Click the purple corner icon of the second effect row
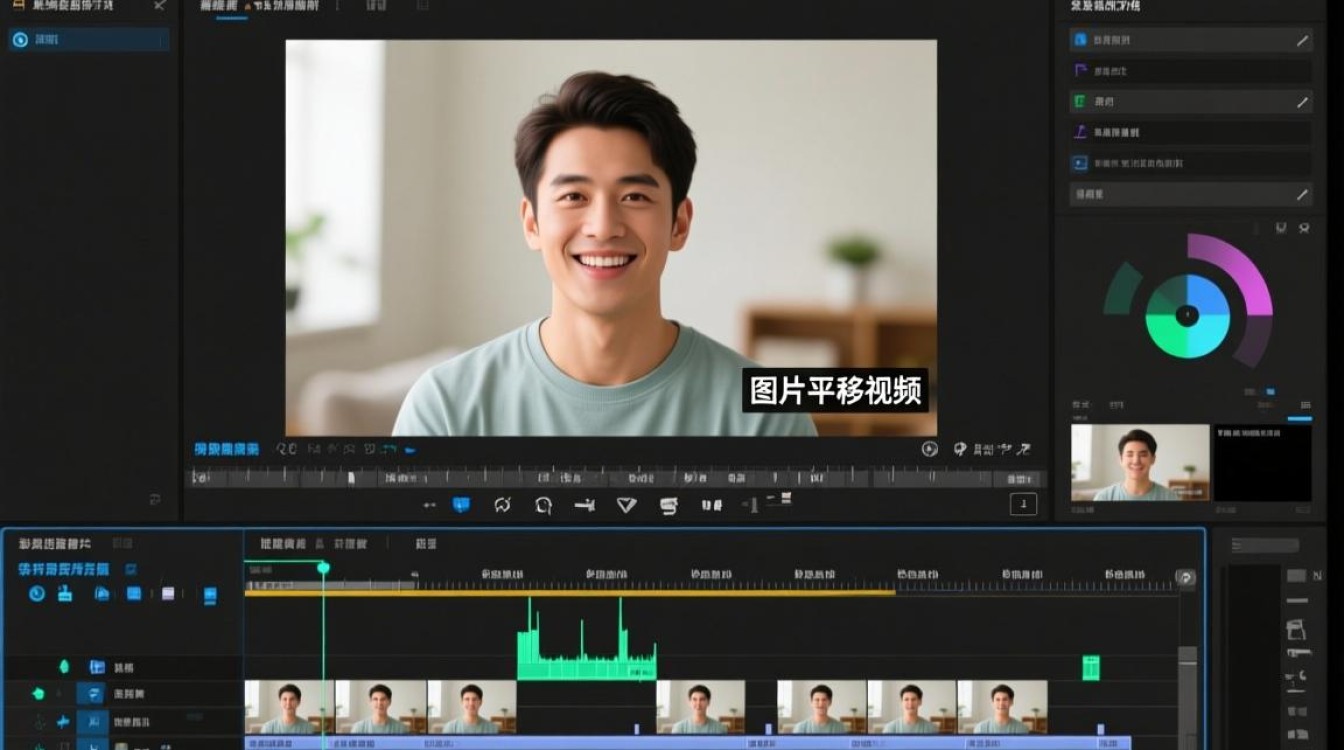The image size is (1344, 750). (x=1080, y=71)
